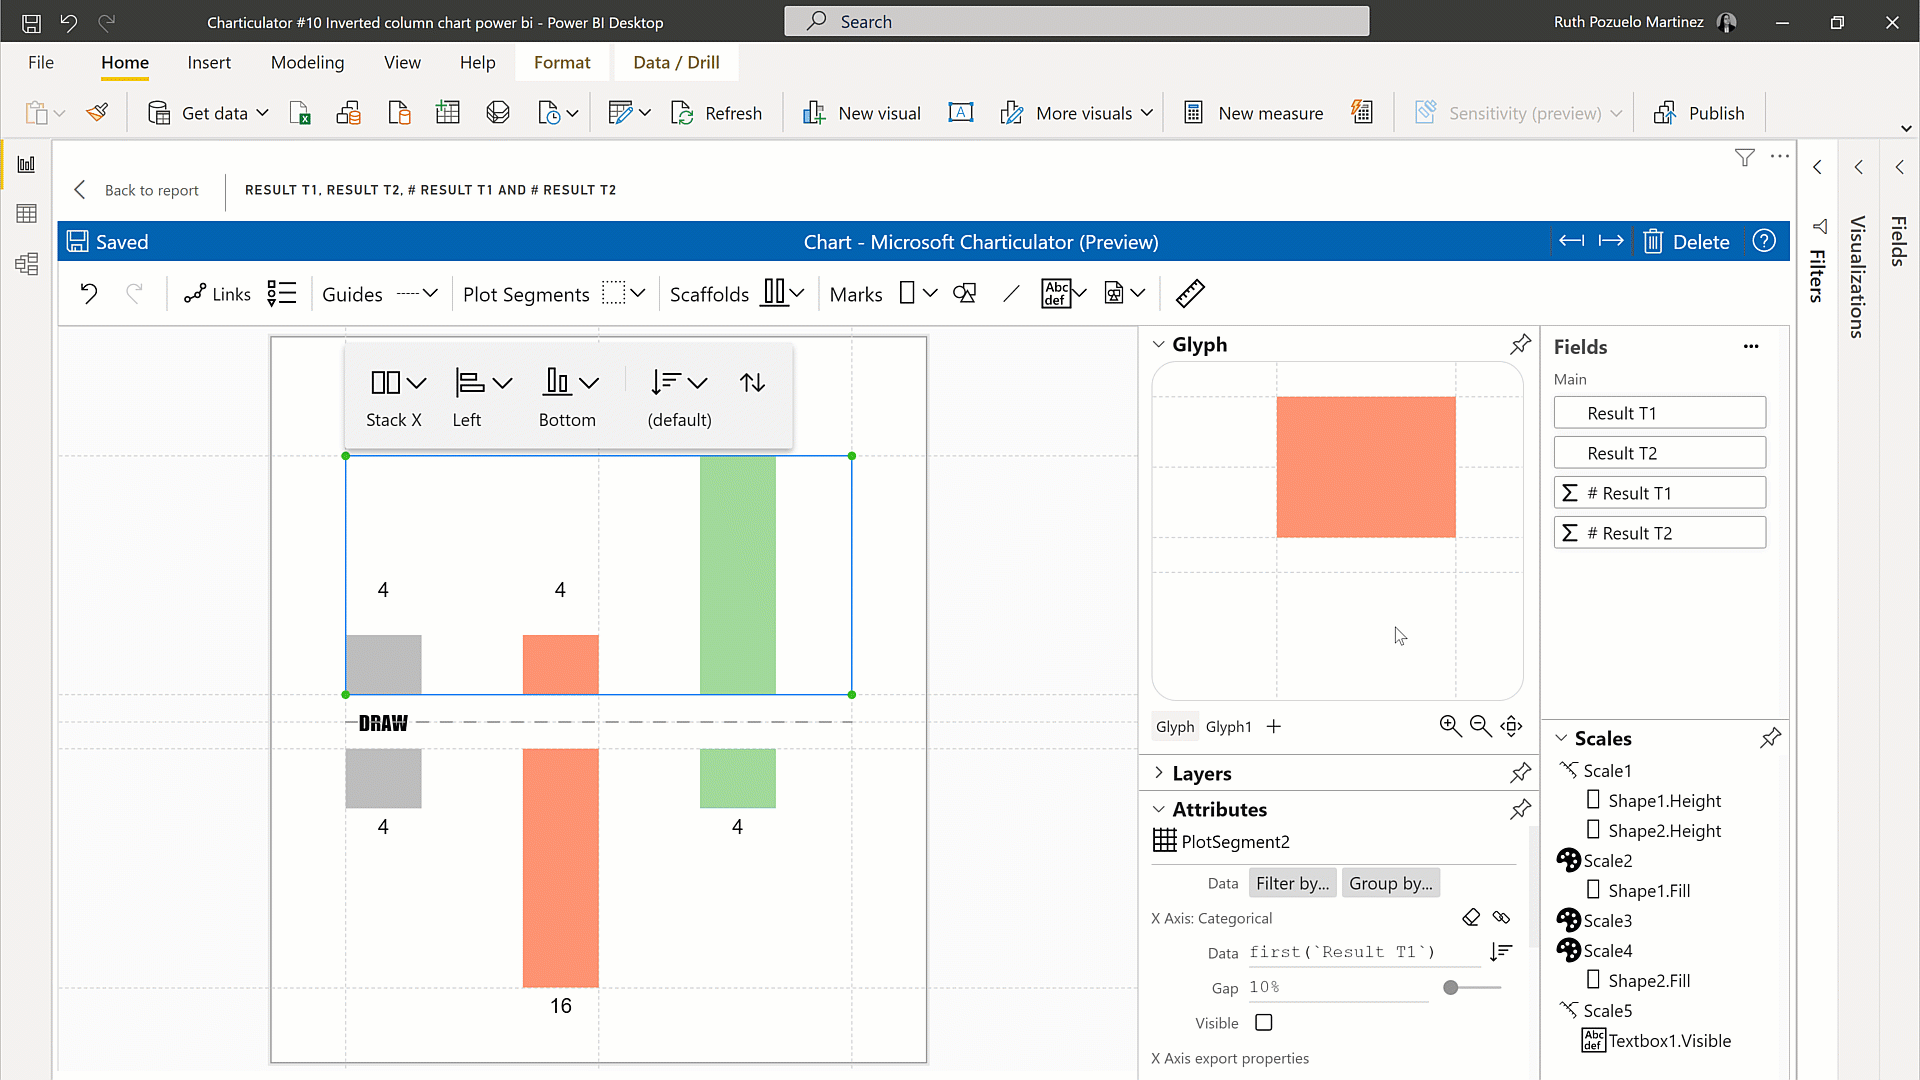Click the orange rectangle in the Glyph preview

point(1365,467)
